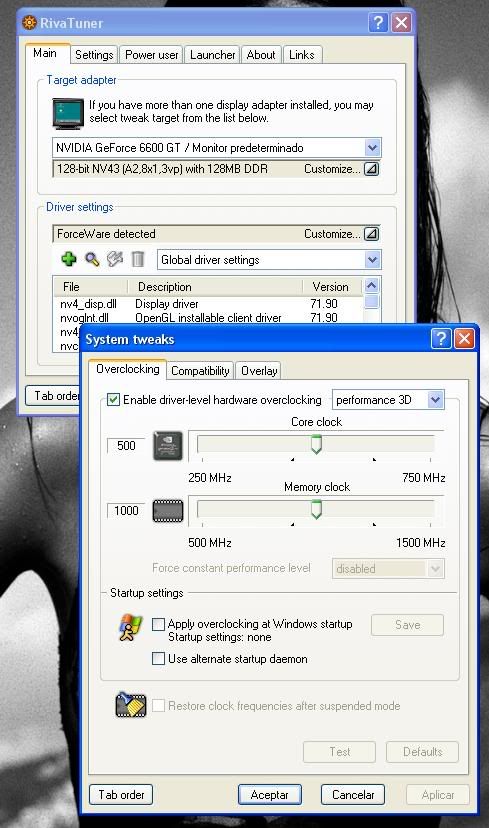Click the magnifying glass icon in Driver settings

pyautogui.click(x=92, y=259)
